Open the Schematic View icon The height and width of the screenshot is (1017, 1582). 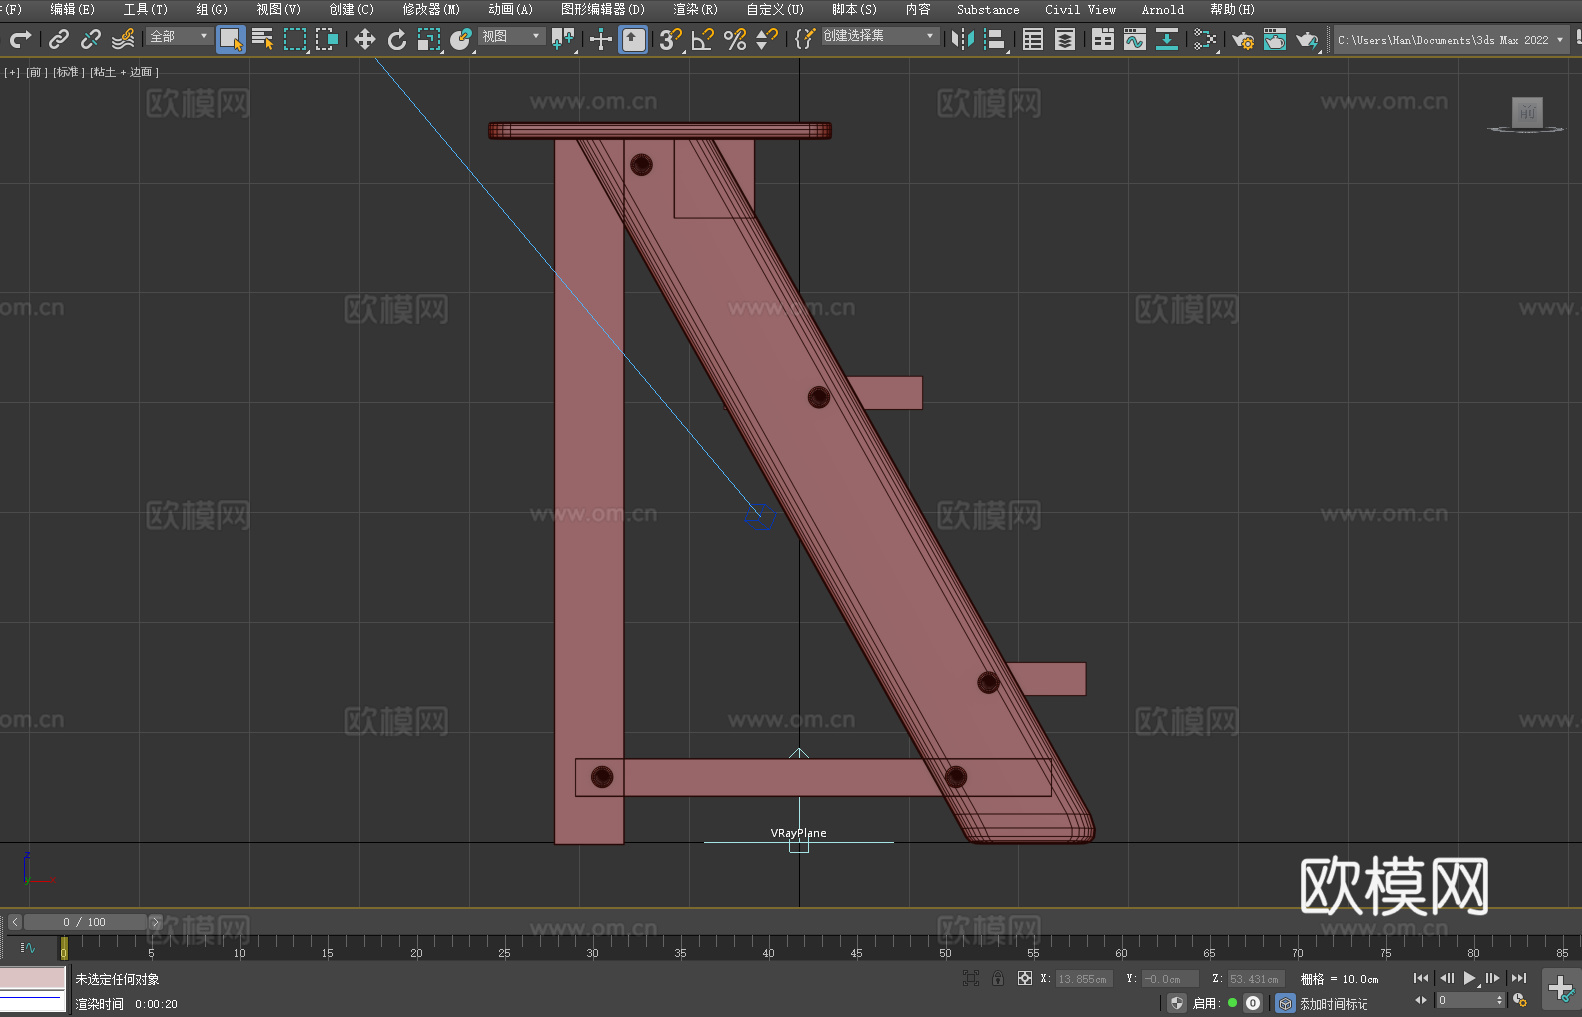[1167, 39]
